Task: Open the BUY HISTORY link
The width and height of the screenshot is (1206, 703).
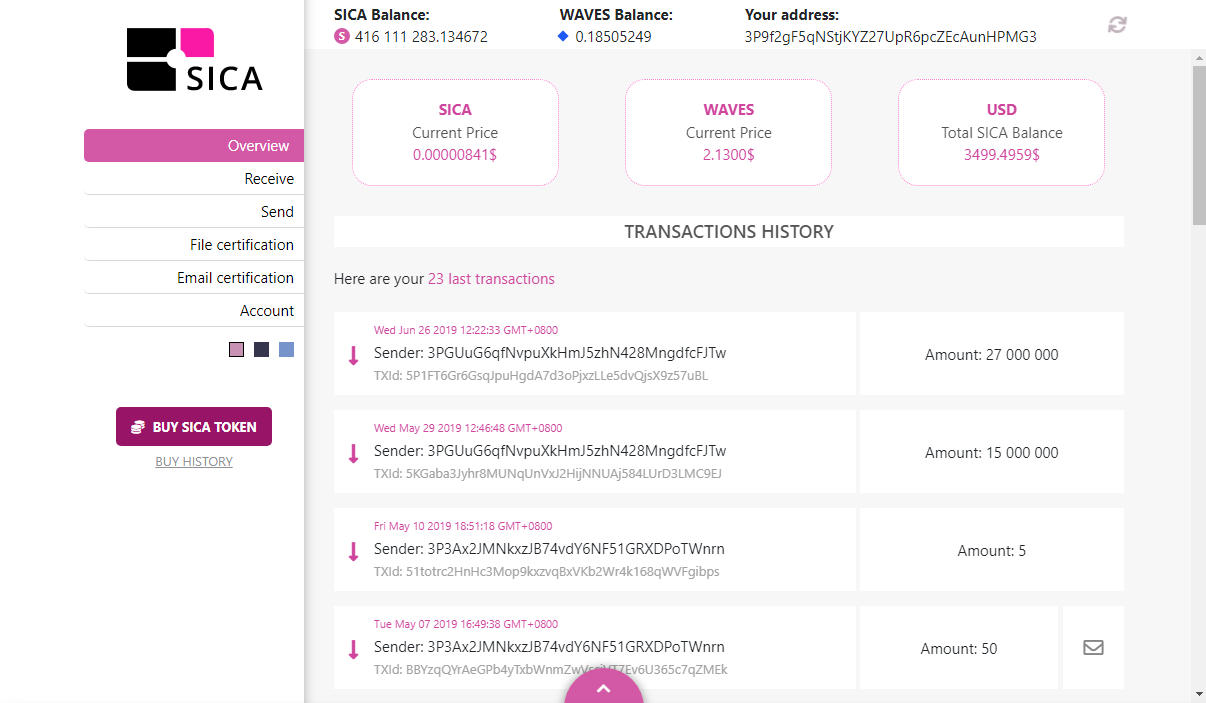Action: [194, 461]
